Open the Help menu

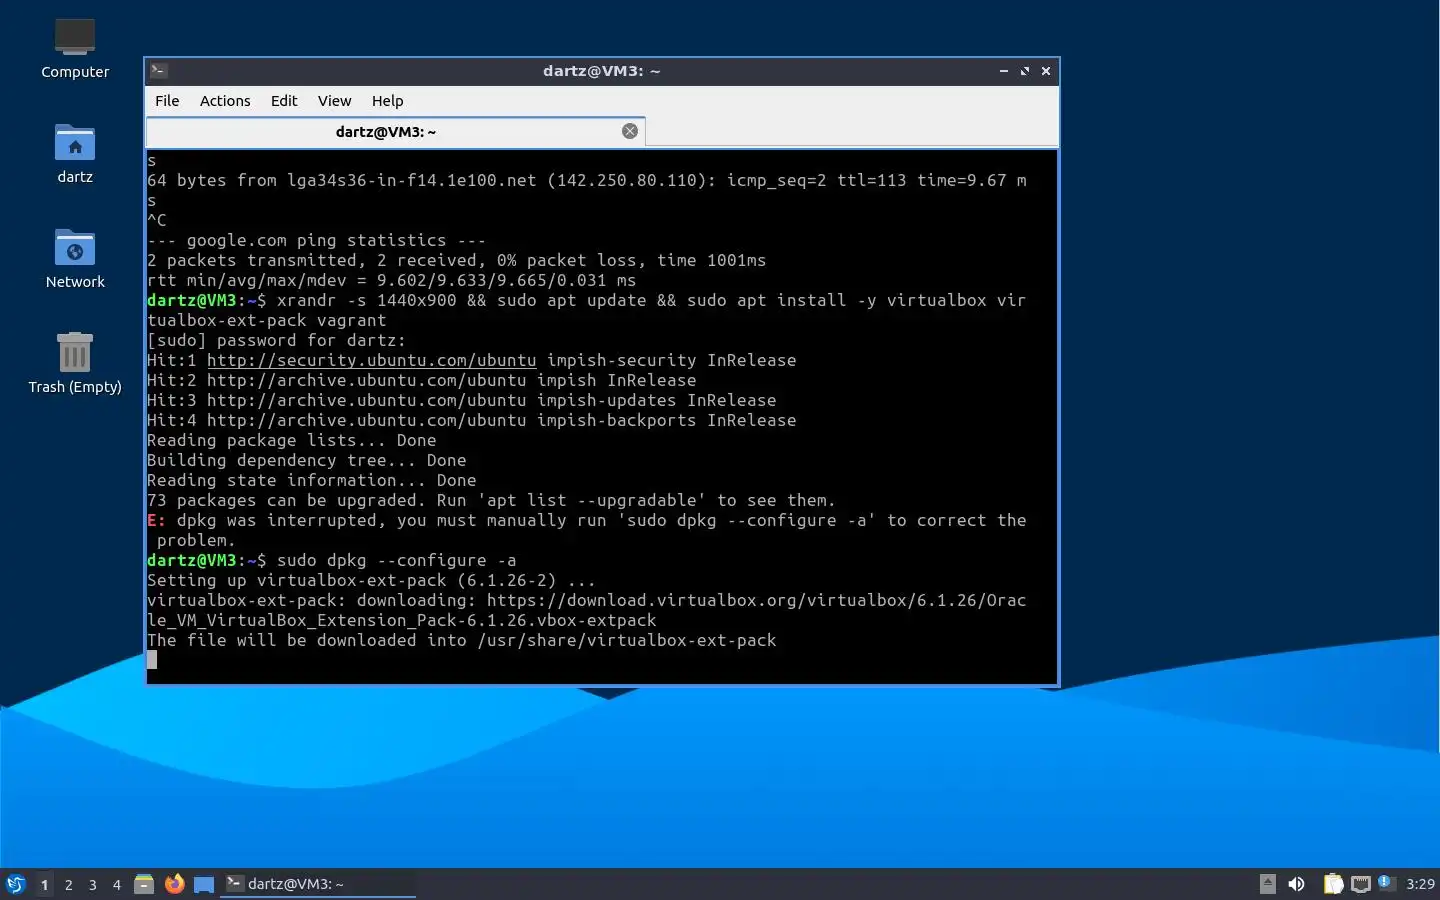[x=387, y=101]
